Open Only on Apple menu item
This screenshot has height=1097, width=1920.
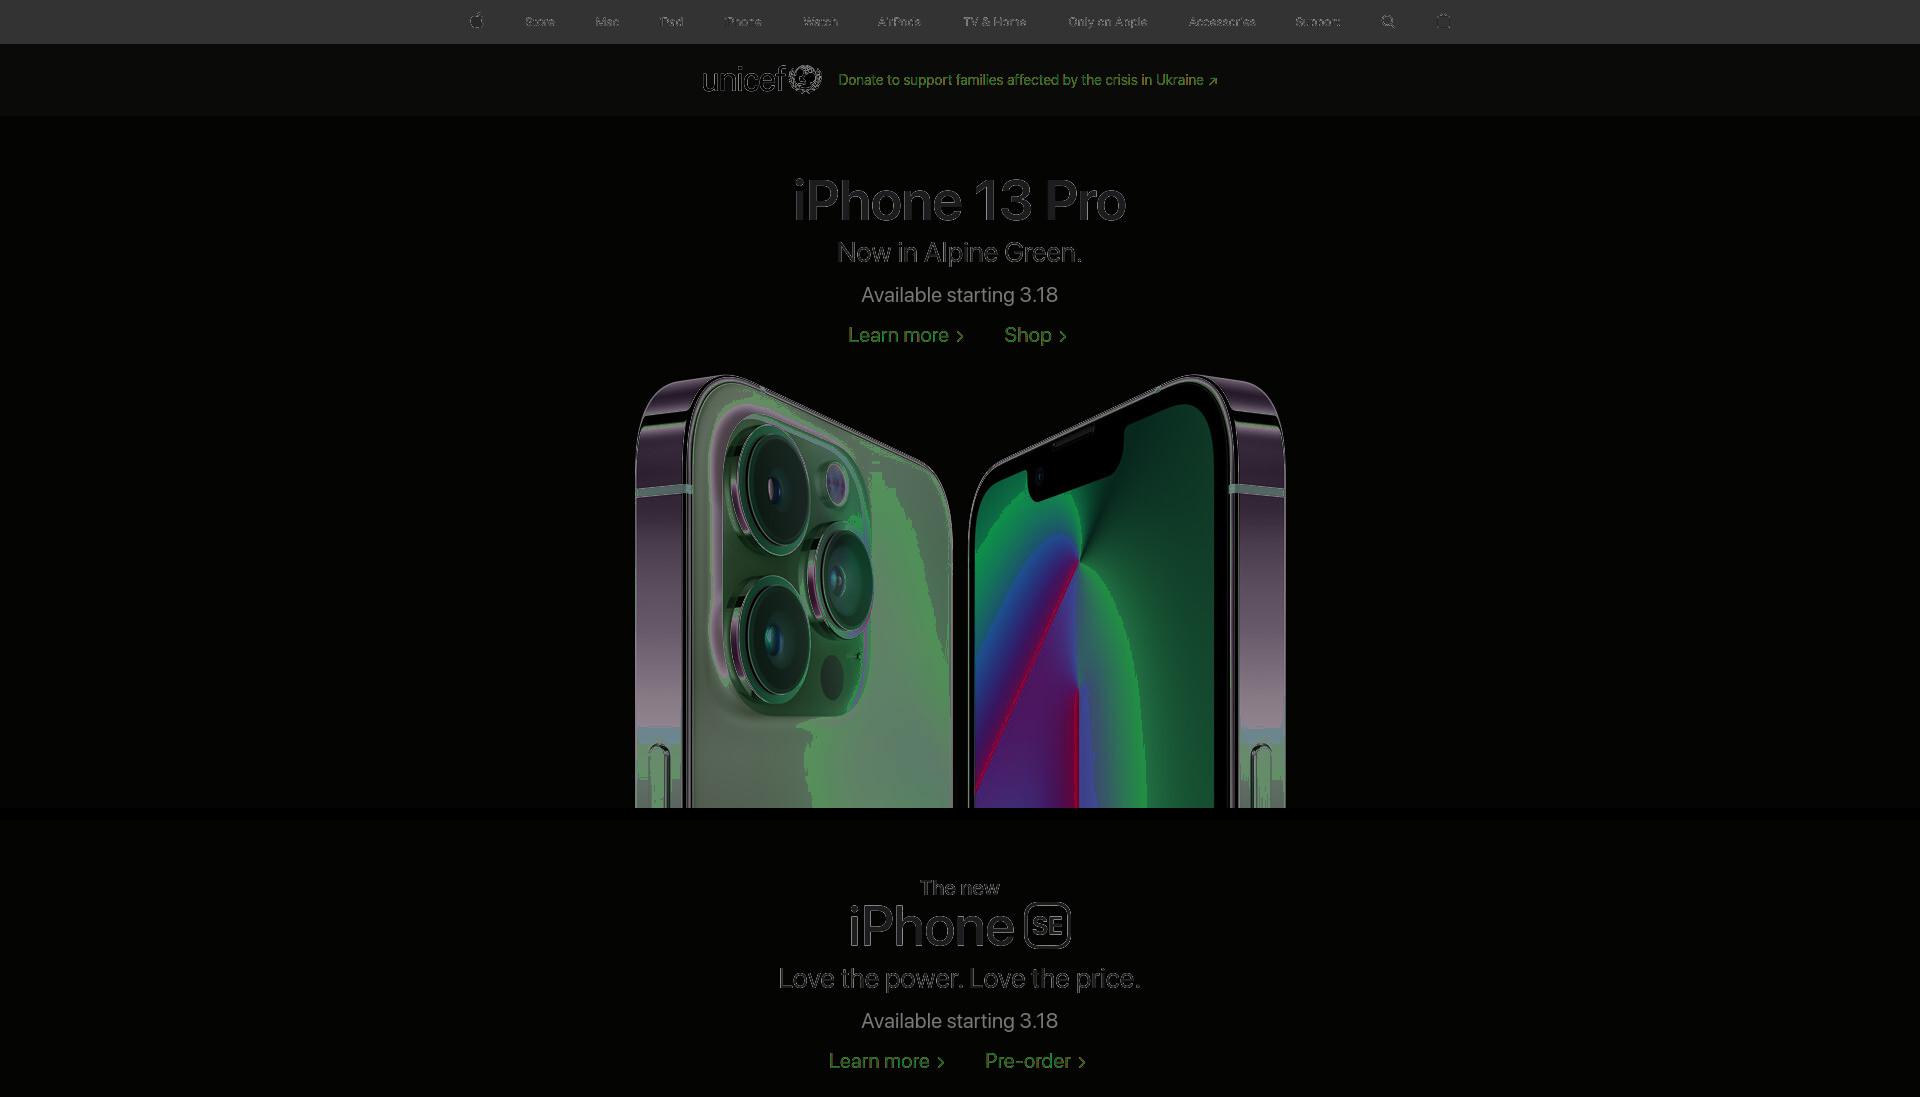click(x=1107, y=22)
